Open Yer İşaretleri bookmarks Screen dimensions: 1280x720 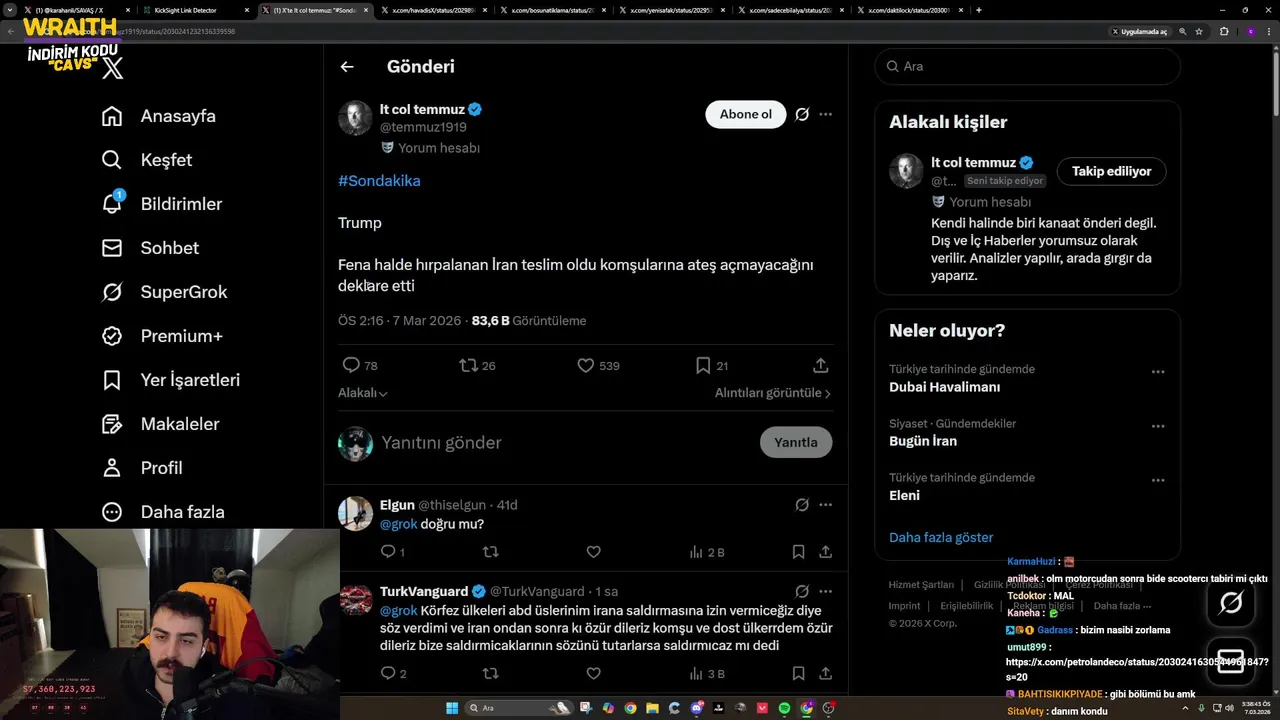tap(171, 380)
